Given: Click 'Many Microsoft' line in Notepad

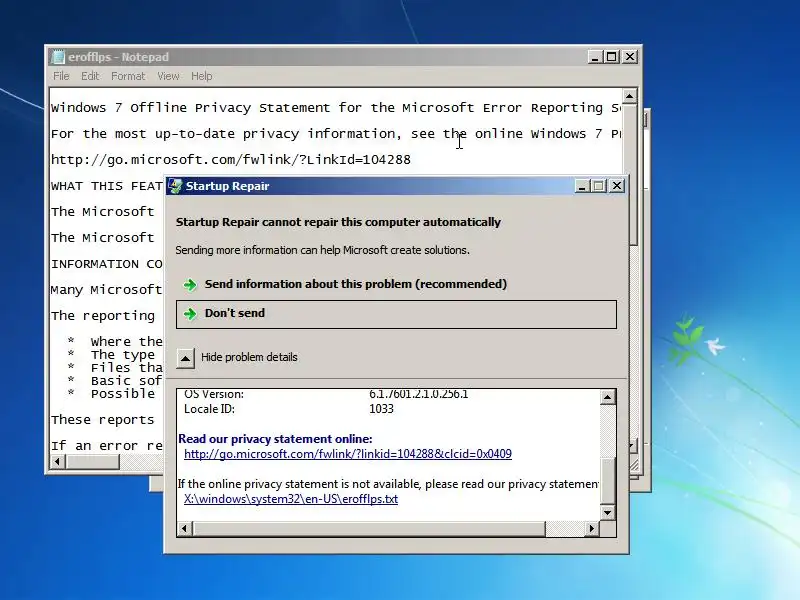Looking at the screenshot, I should pos(106,290).
